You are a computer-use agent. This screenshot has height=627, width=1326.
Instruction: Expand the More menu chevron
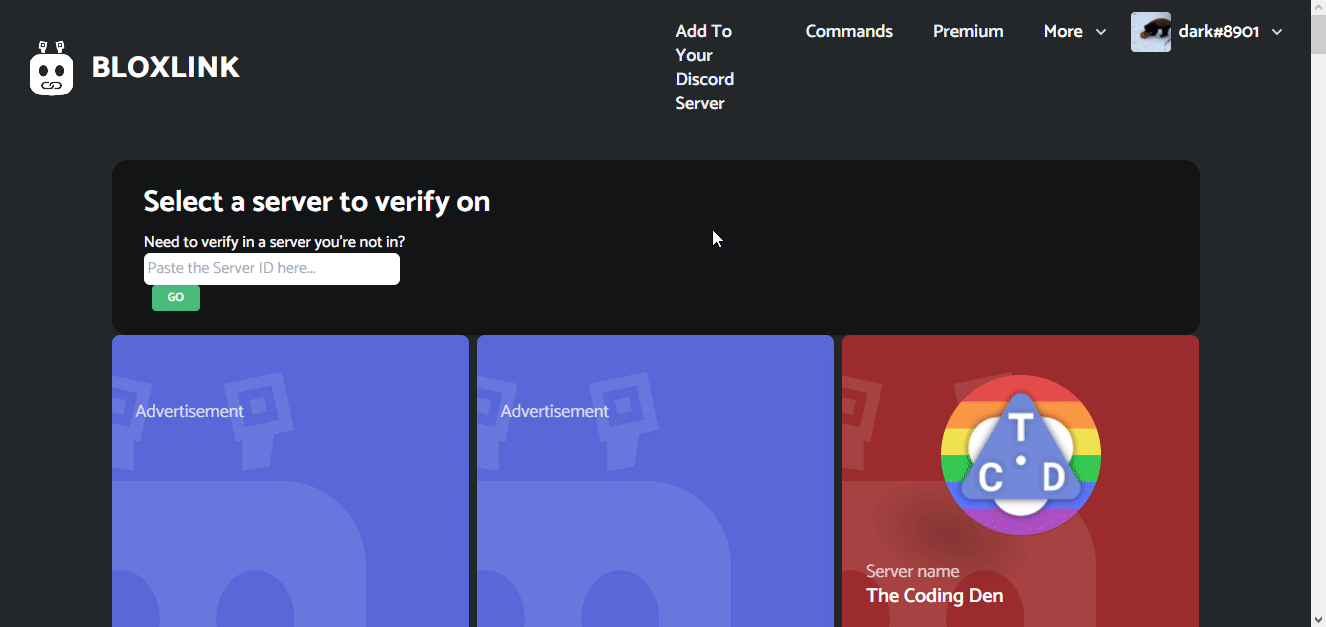pyautogui.click(x=1101, y=32)
